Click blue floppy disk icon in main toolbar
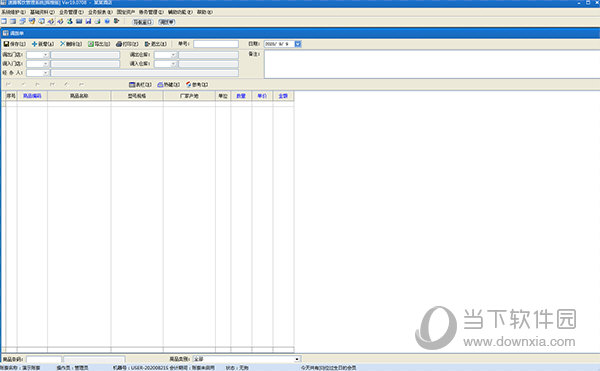The height and width of the screenshot is (371, 600). coord(88,21)
